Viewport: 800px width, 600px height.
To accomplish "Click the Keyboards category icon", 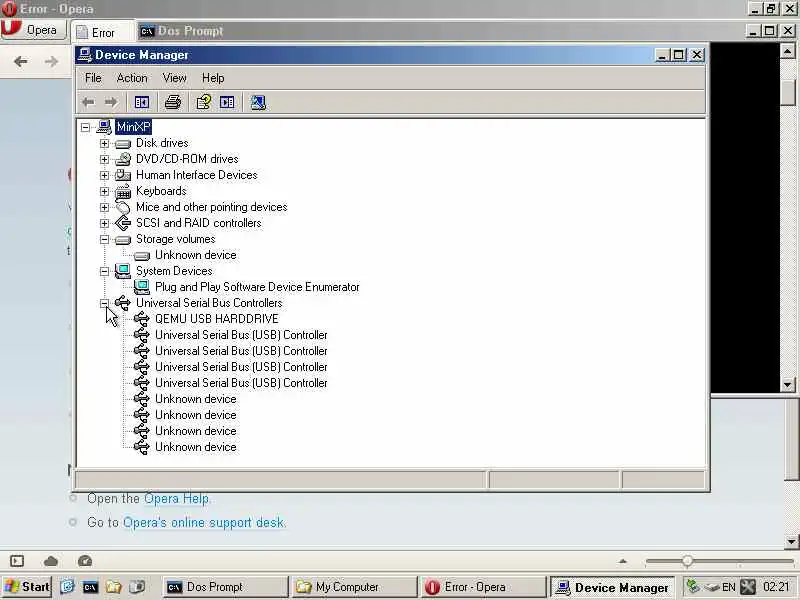I will point(123,191).
